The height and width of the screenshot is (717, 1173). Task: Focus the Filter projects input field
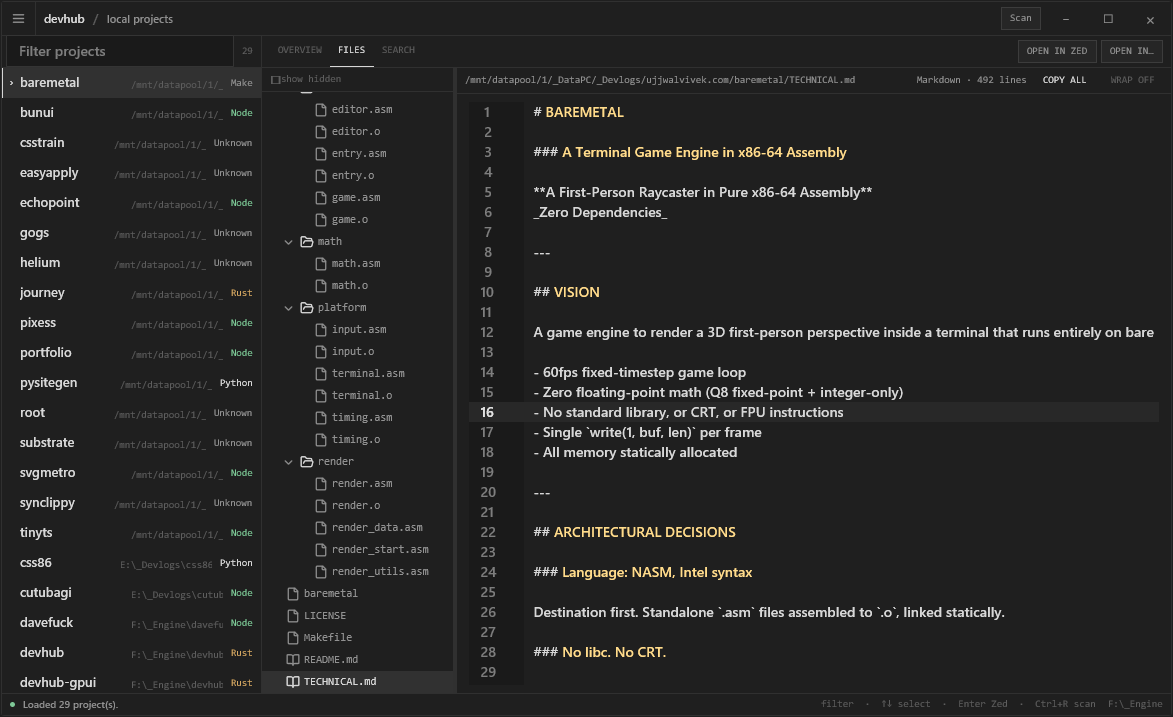tap(120, 52)
